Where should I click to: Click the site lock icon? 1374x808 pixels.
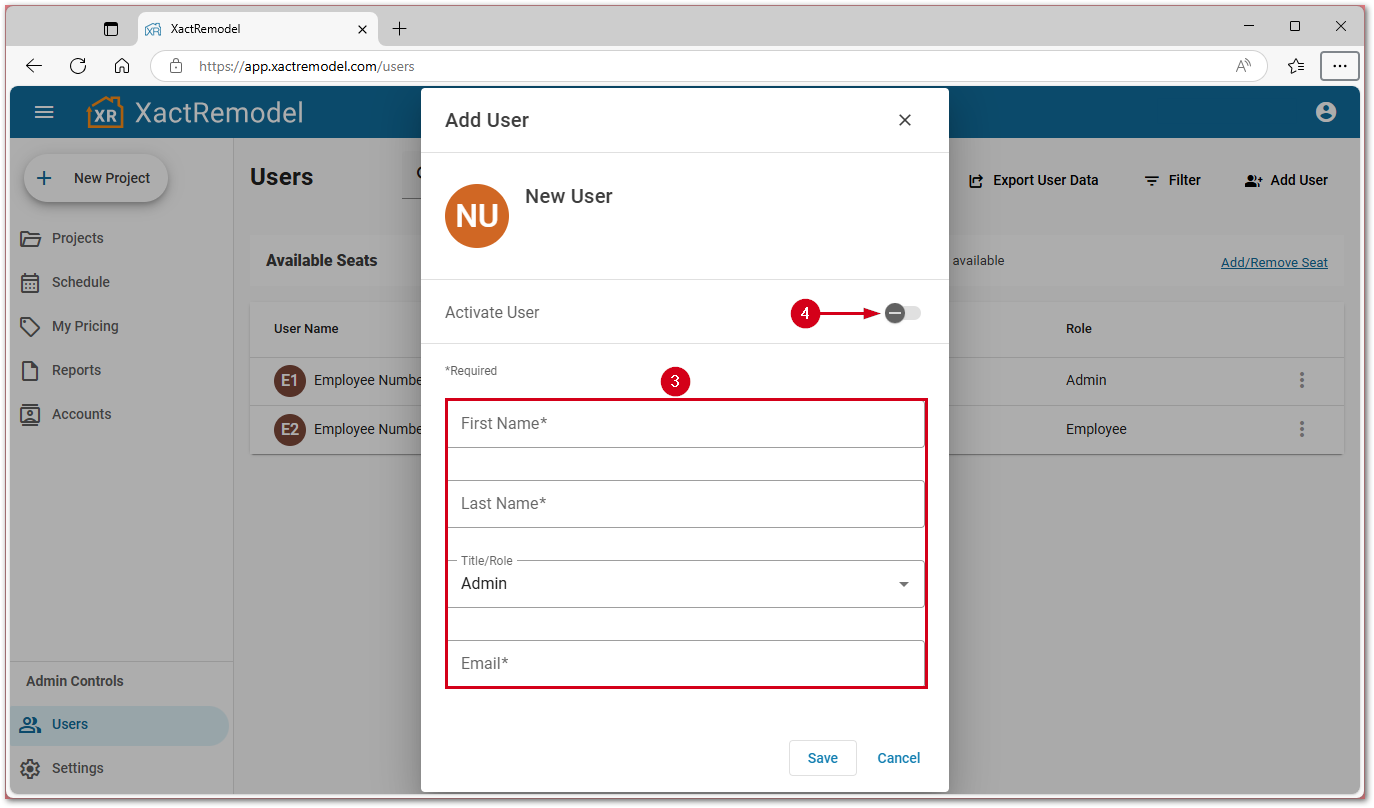[x=176, y=66]
